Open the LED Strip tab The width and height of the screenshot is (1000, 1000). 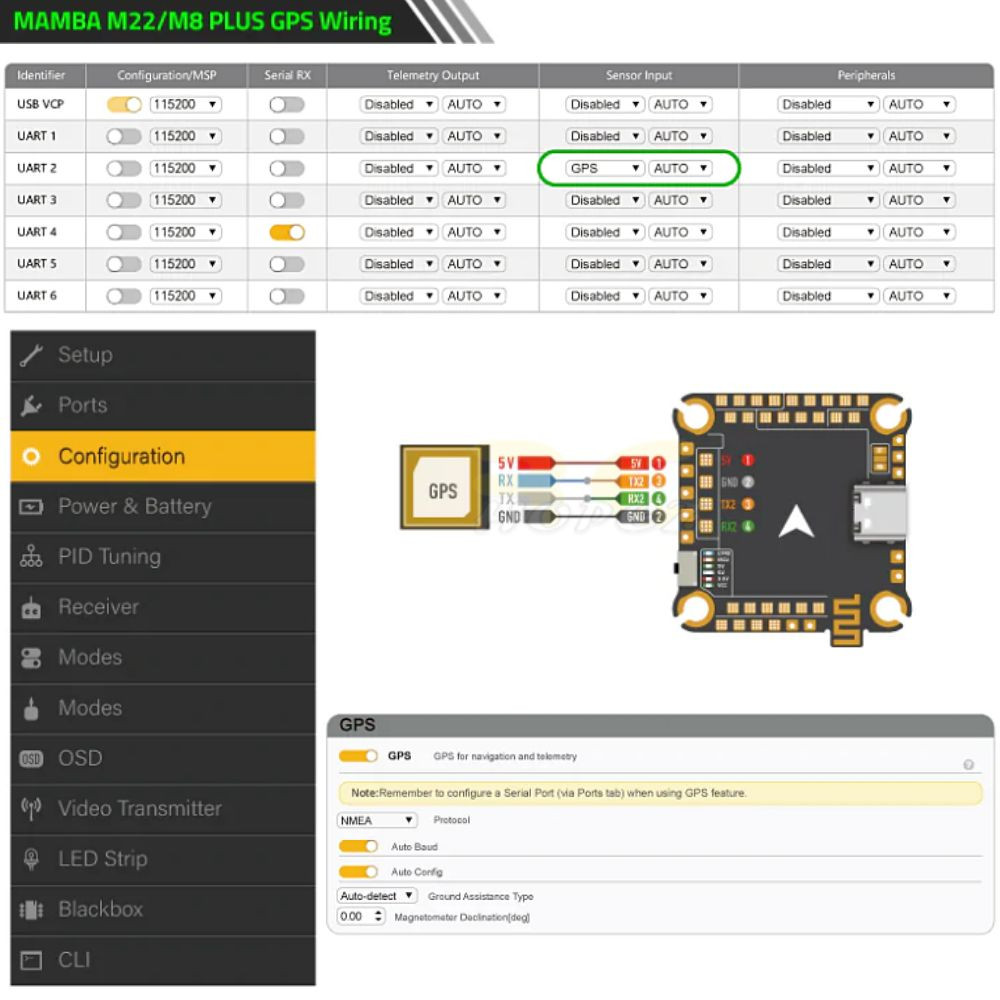[x=163, y=859]
